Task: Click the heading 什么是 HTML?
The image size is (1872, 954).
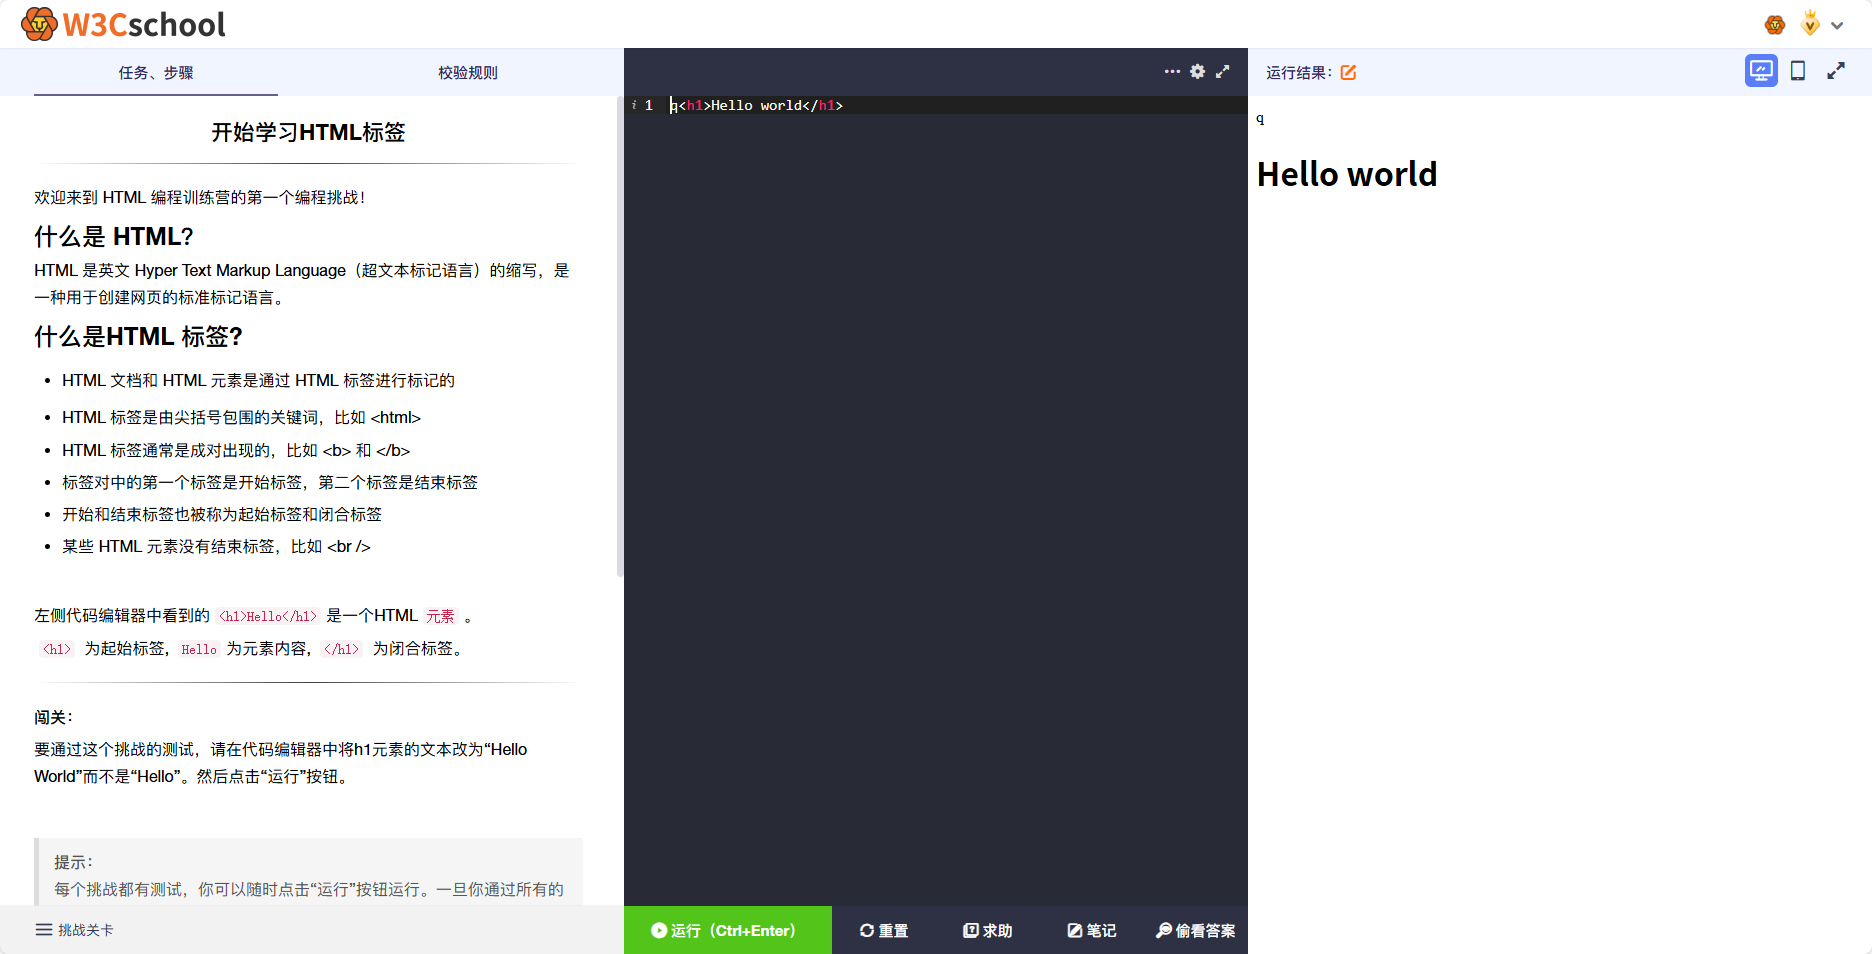Action: 114,236
